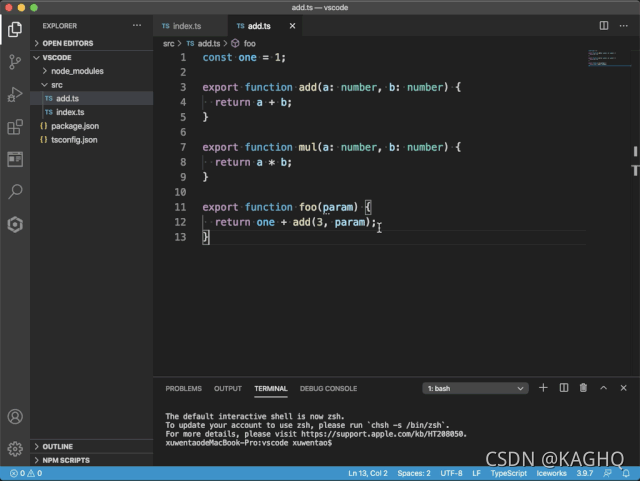Viewport: 640px width, 481px height.
Task: Split the editor to the right
Action: point(604,26)
